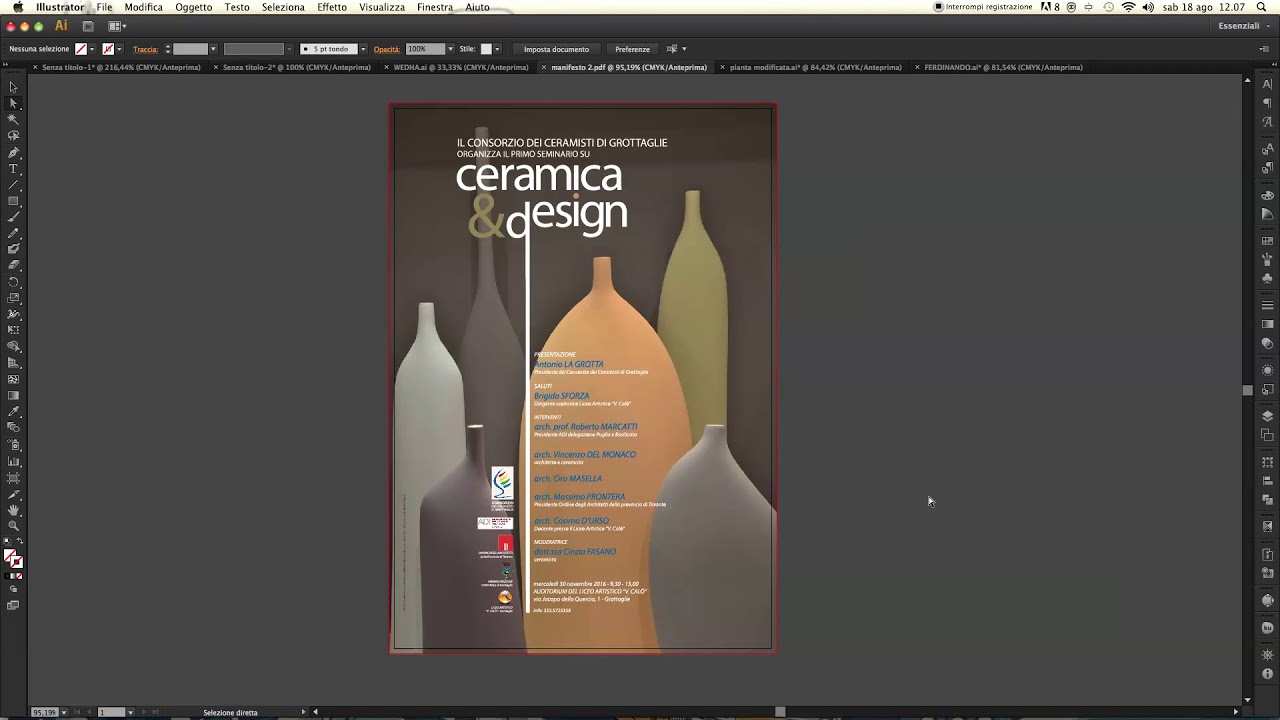
Task: Click the Preferenze button
Action: 632,49
